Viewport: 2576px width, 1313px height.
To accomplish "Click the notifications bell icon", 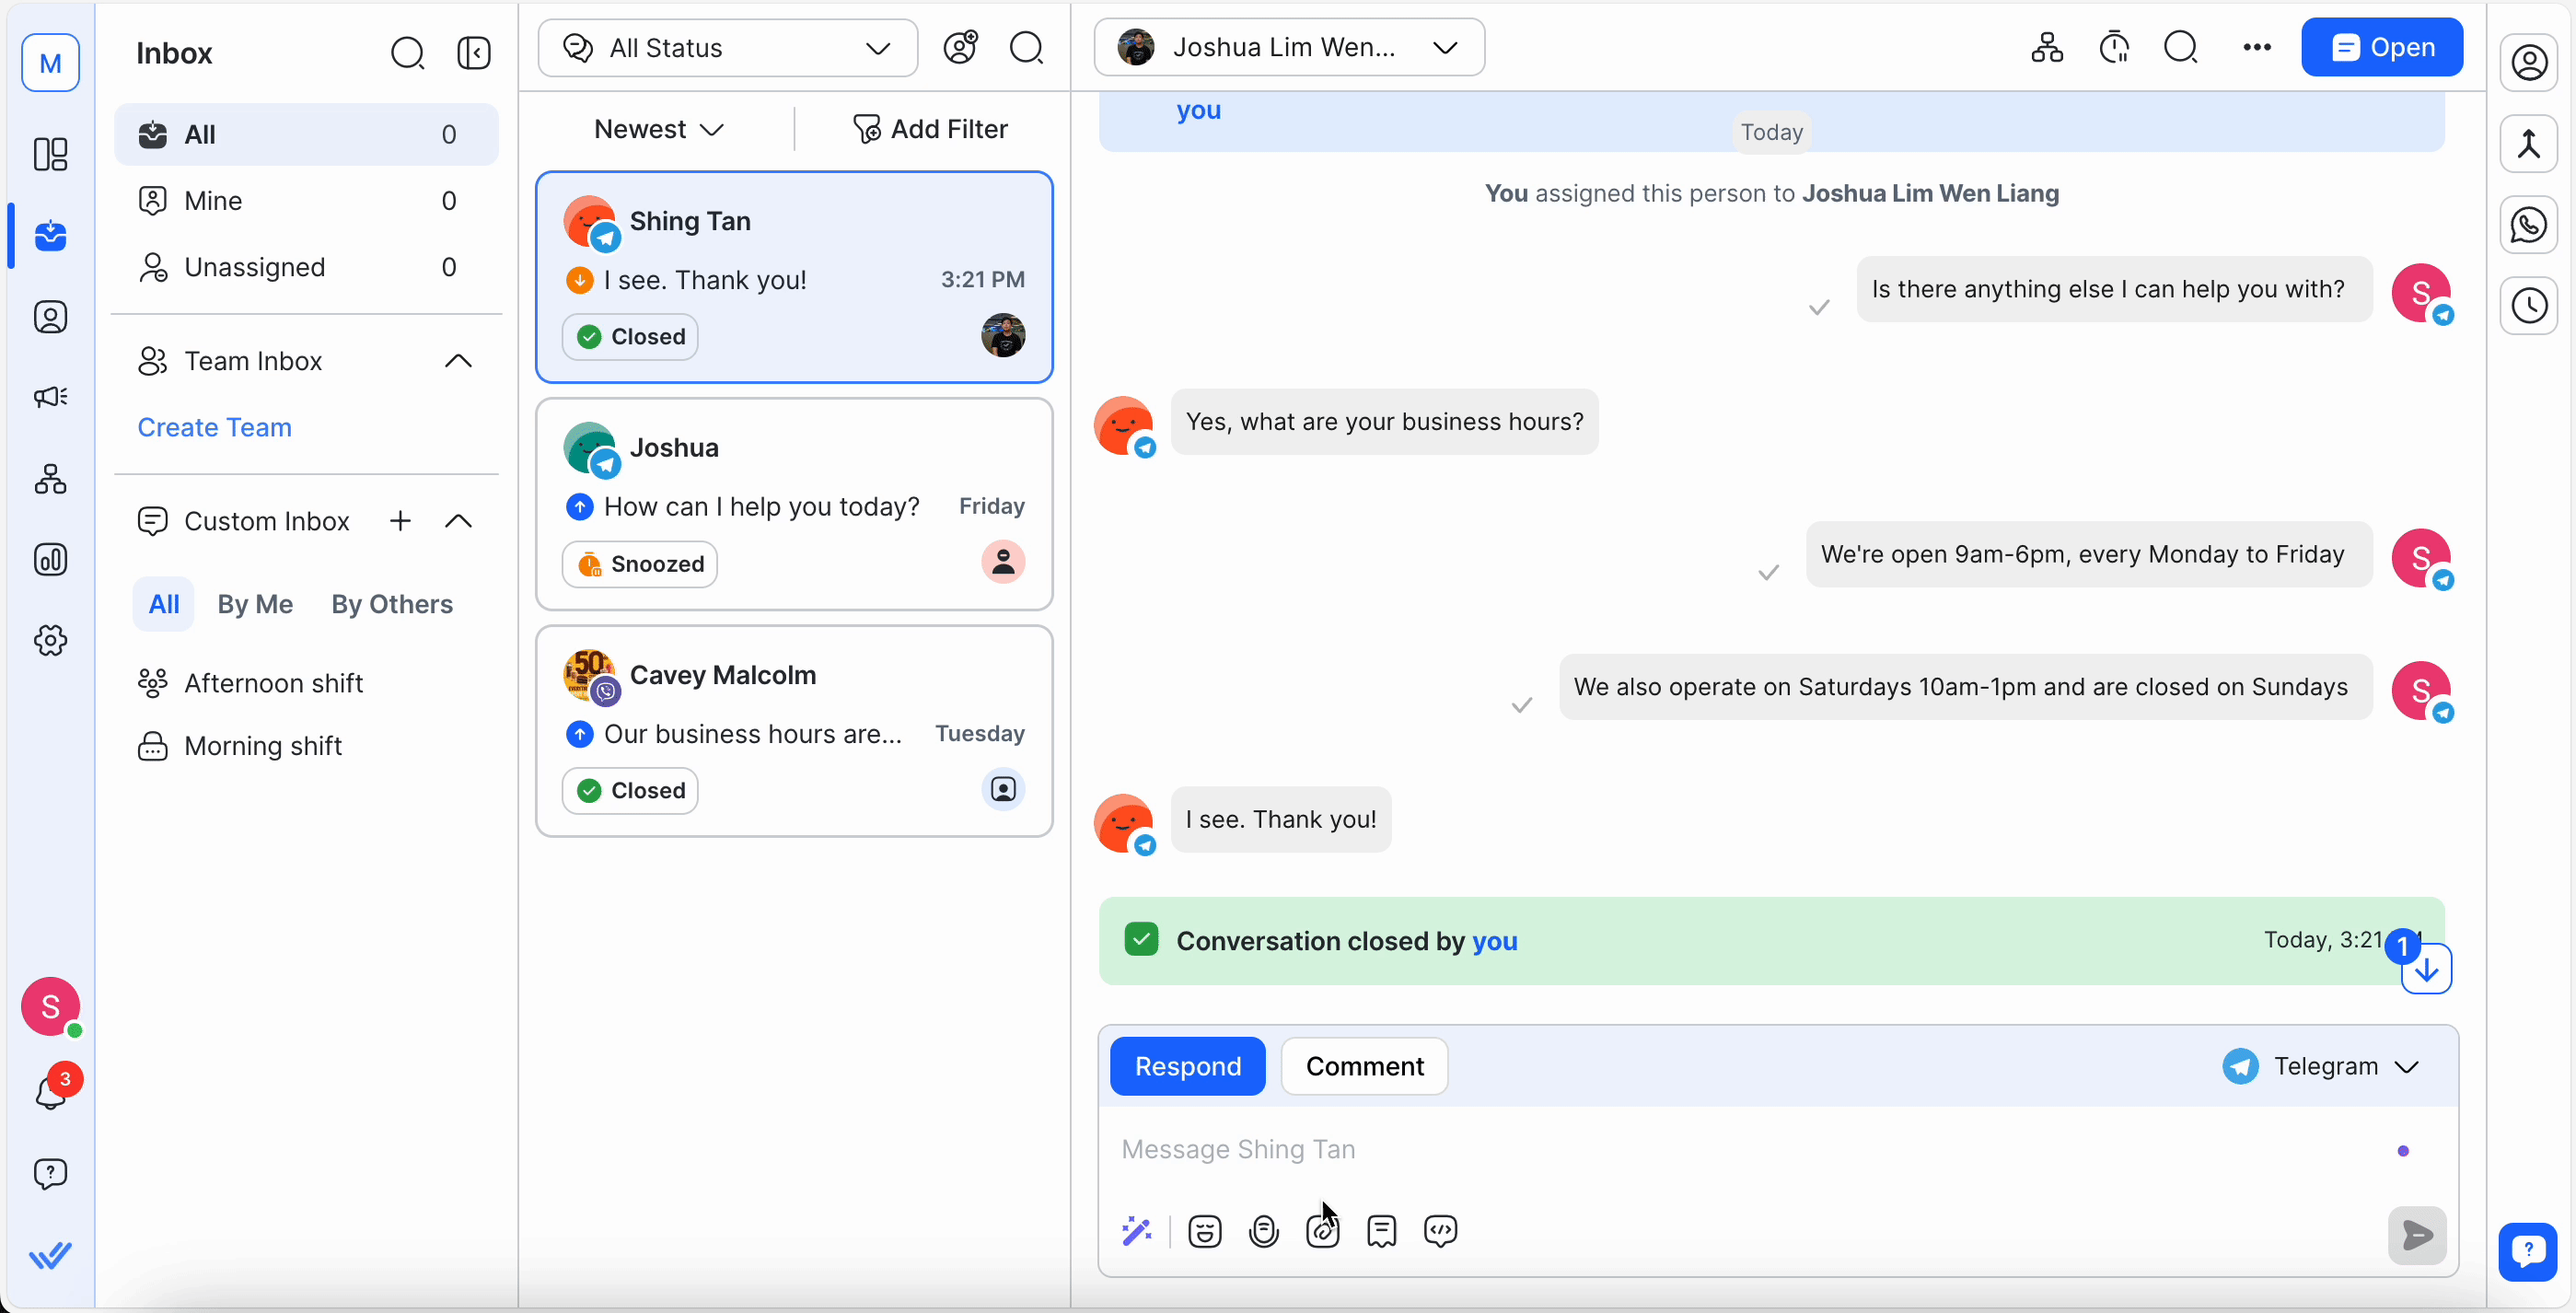I will [x=50, y=1093].
